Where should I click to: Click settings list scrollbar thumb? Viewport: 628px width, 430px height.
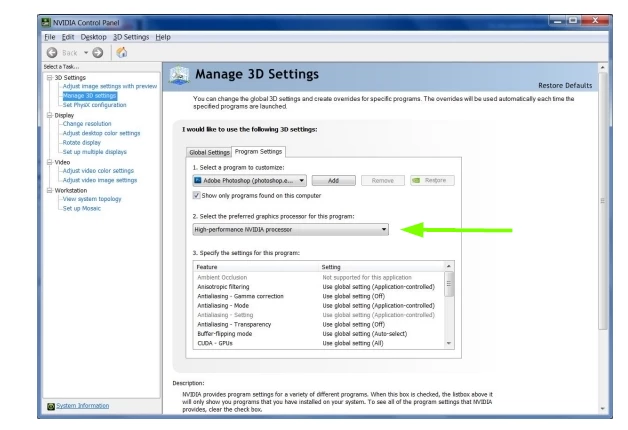tap(449, 284)
